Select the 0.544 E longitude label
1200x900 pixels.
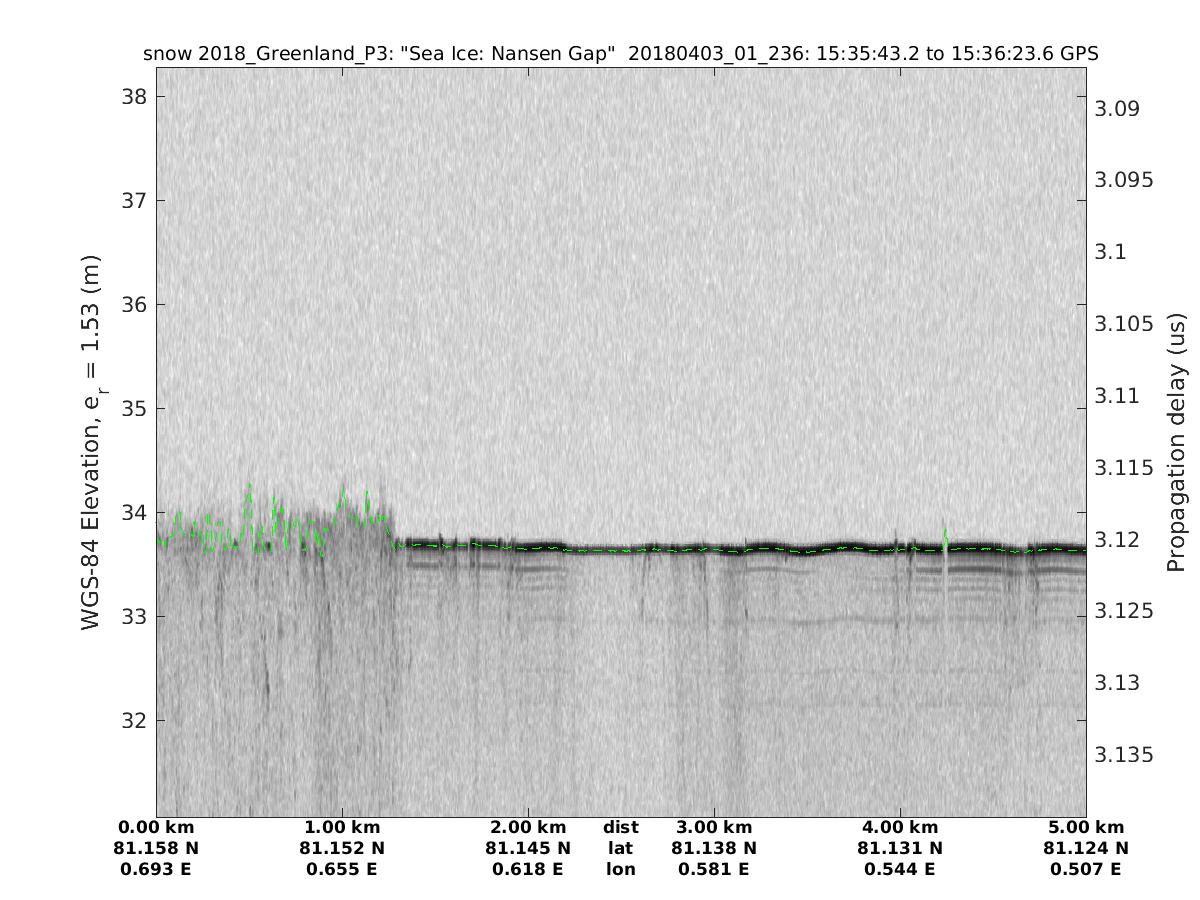click(x=900, y=869)
